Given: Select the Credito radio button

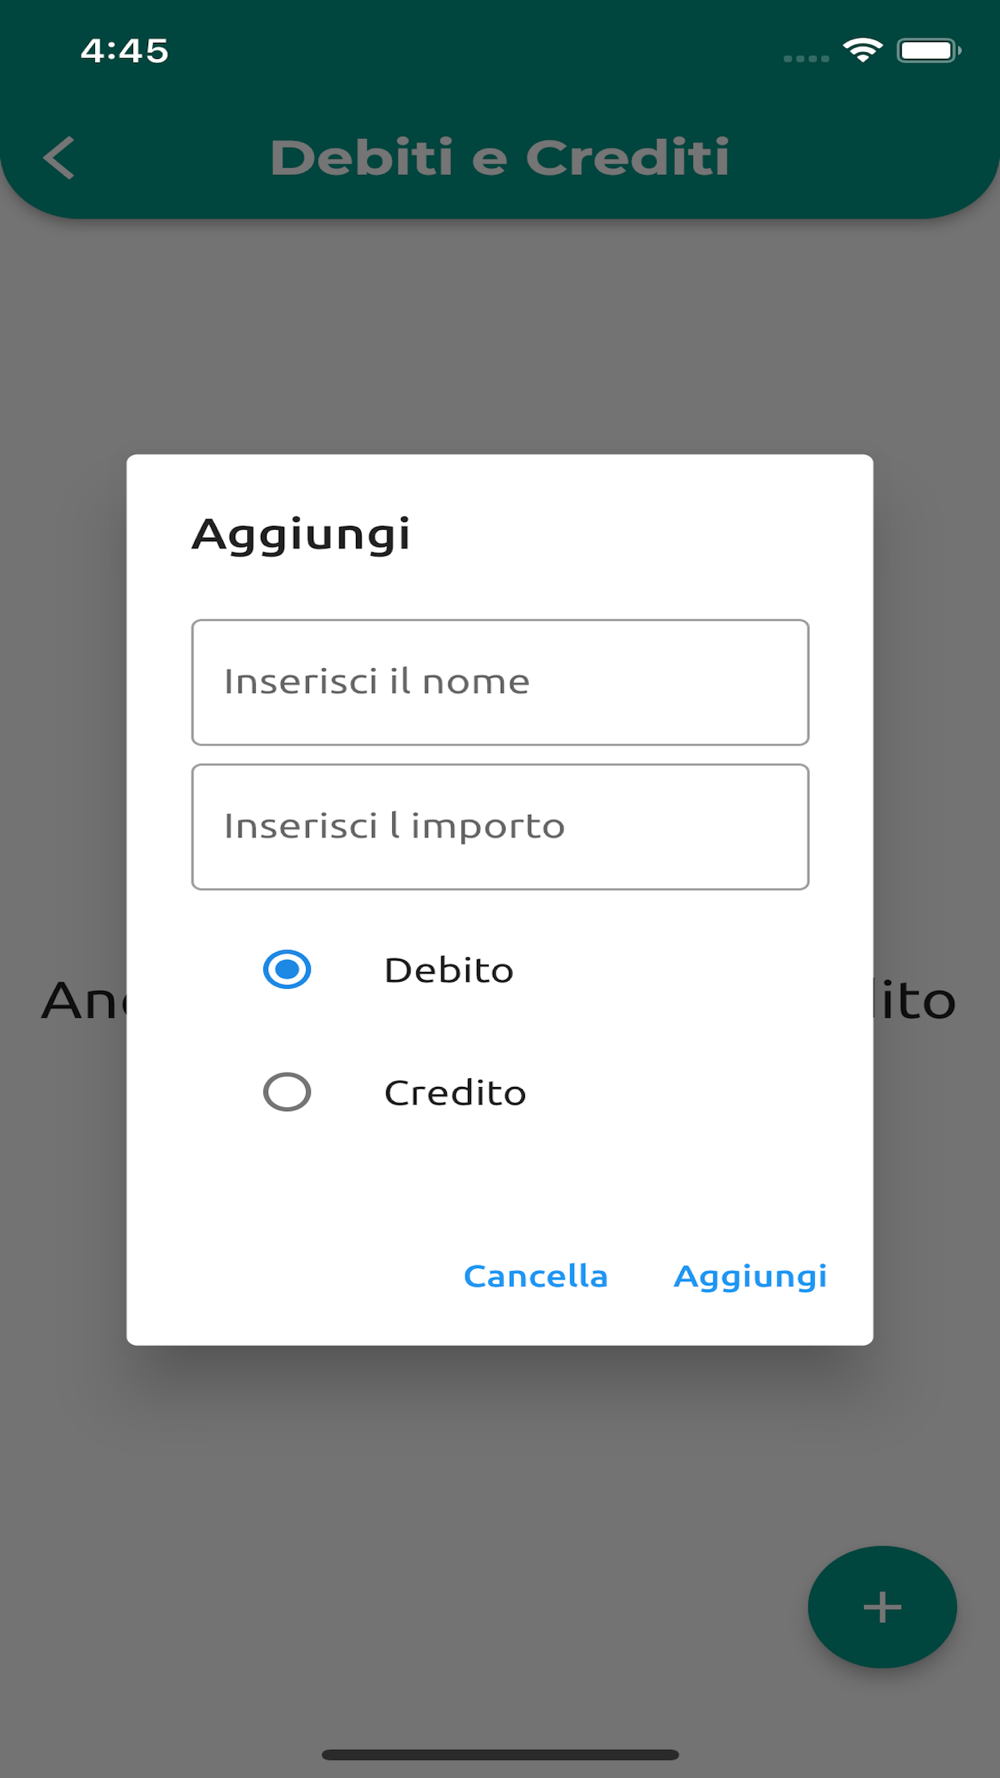Looking at the screenshot, I should tap(287, 1091).
